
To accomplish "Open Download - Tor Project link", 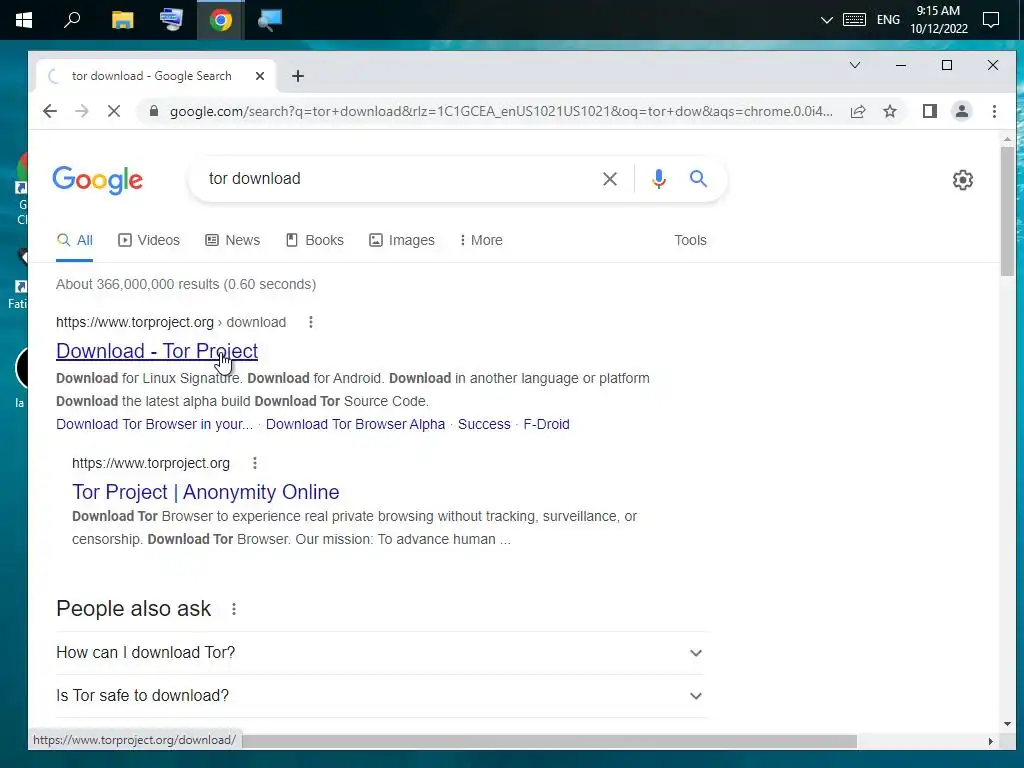I will 157,351.
